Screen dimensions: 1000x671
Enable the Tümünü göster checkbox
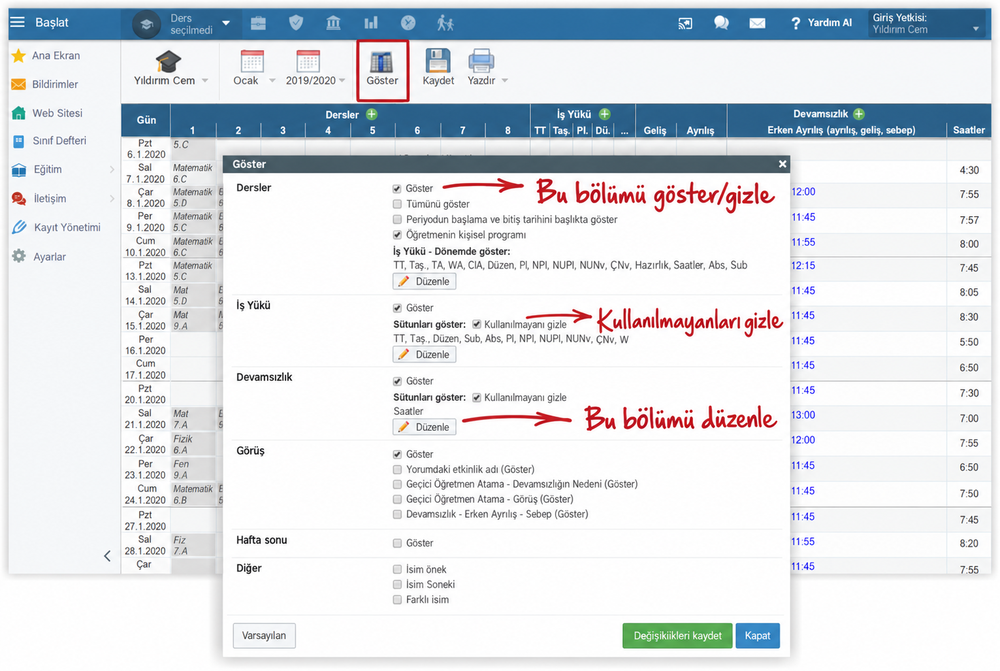397,204
